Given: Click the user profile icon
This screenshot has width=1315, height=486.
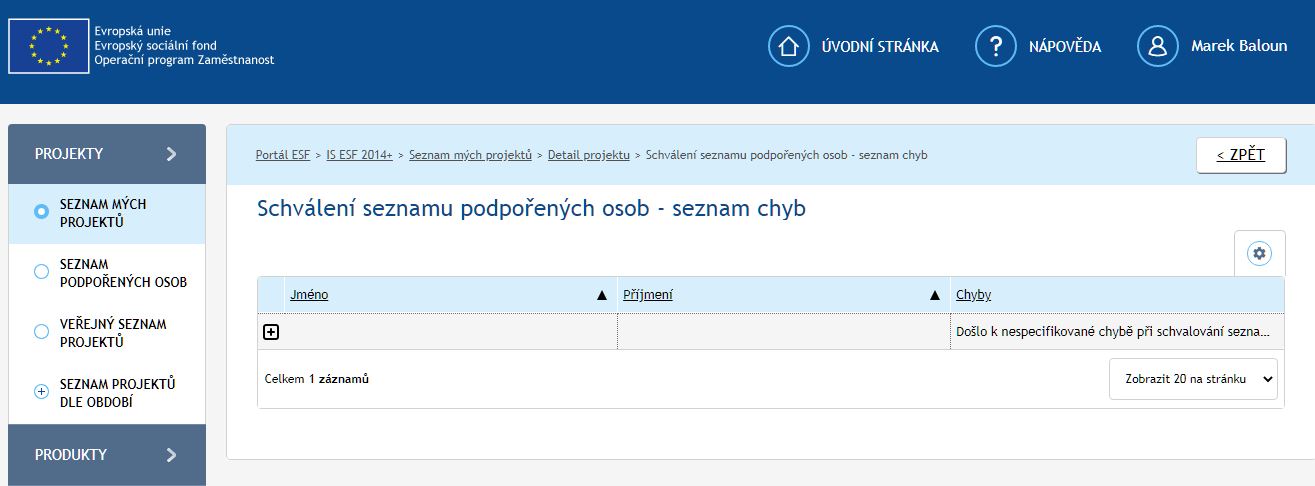Looking at the screenshot, I should point(1158,46).
